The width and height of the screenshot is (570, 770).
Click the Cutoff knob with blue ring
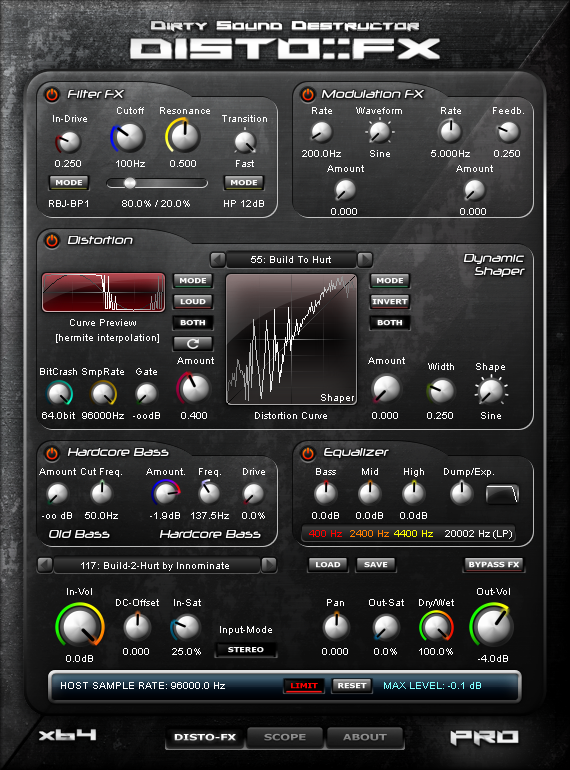click(x=129, y=138)
